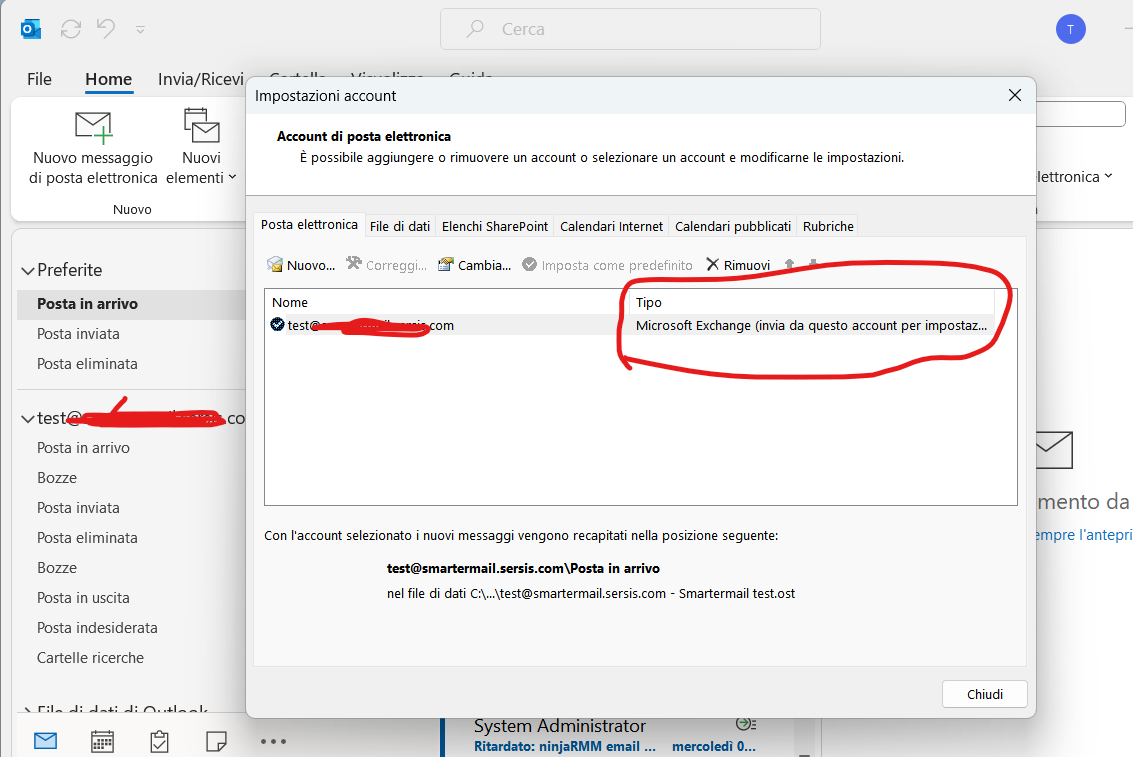
Task: Open the Calendari pubblicati tab
Action: 733,226
